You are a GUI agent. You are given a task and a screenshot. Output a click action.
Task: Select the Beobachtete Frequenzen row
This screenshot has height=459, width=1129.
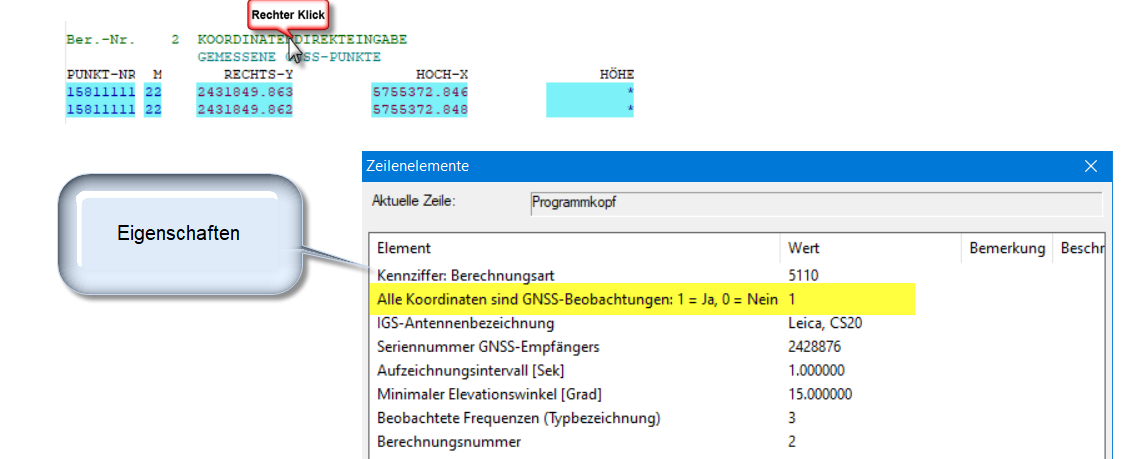click(518, 418)
